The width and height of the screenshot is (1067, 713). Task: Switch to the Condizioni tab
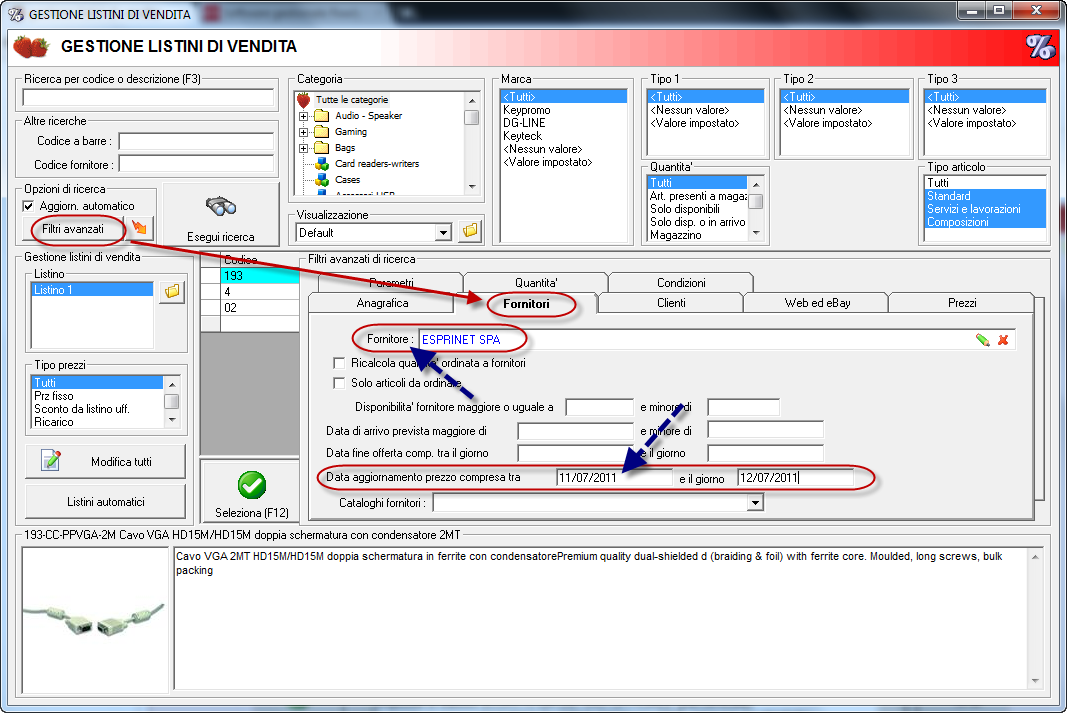(680, 282)
